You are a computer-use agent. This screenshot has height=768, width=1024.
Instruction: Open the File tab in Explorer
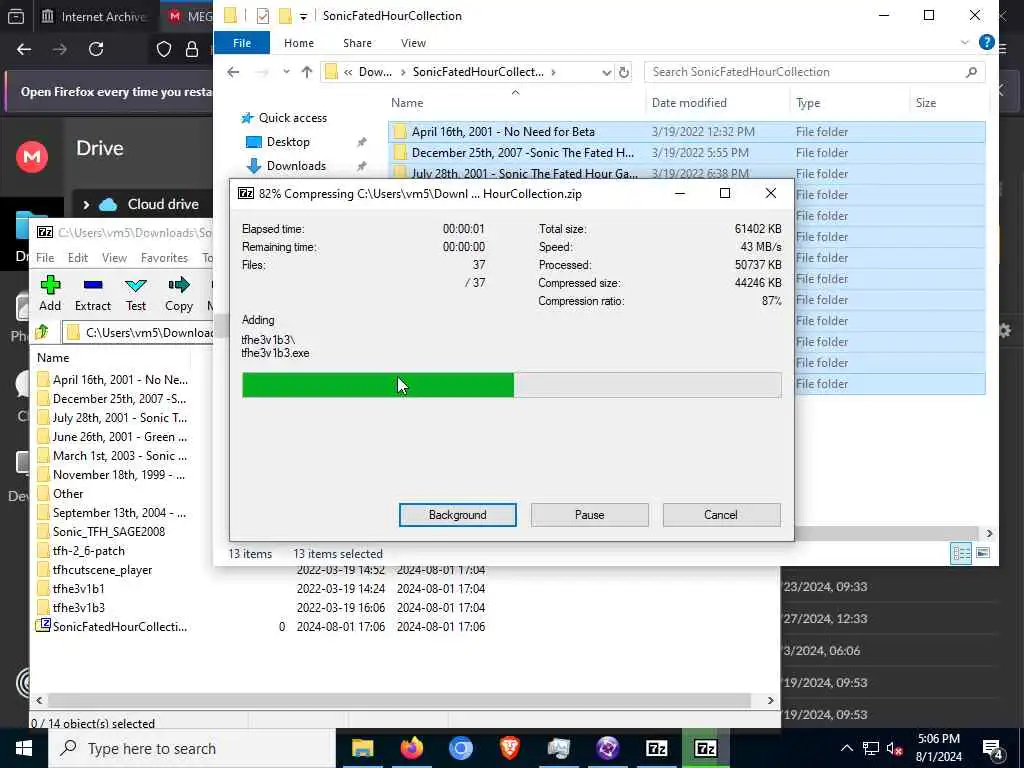click(x=242, y=42)
